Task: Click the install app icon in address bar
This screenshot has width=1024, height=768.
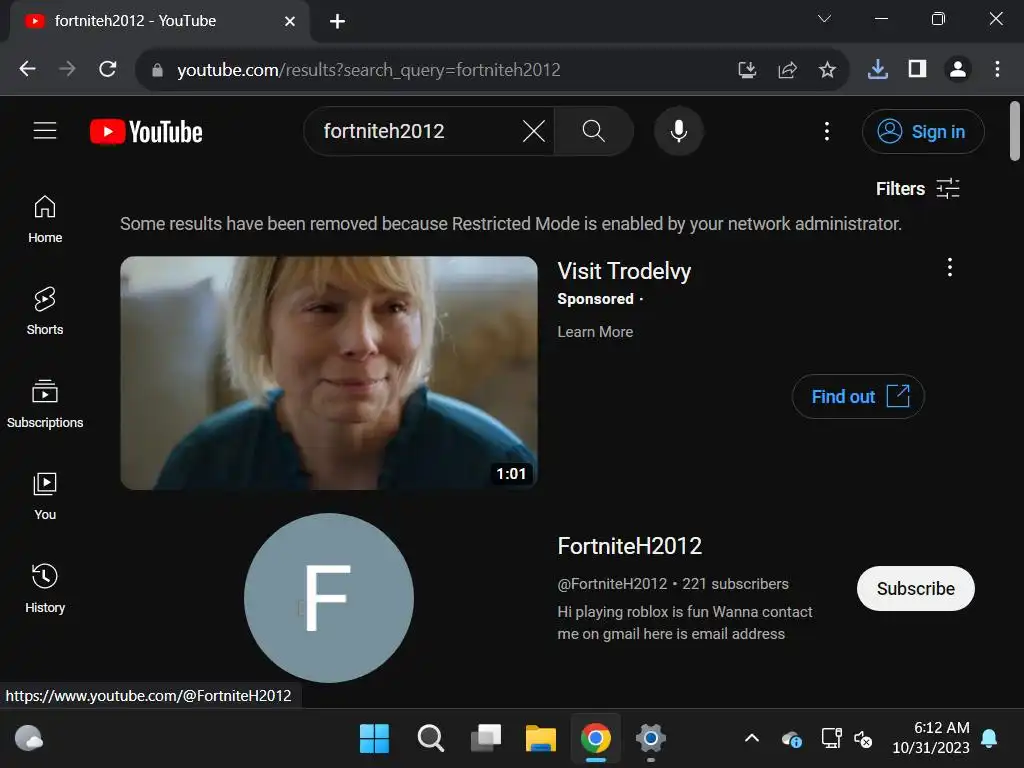Action: coord(747,69)
